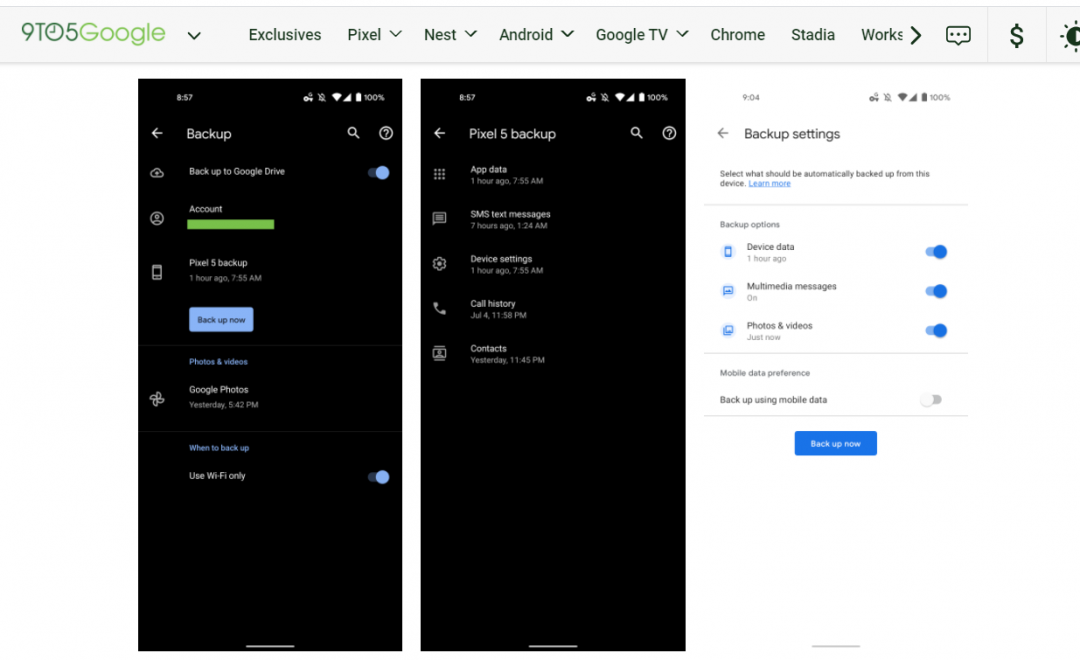Click the search icon in Backup screen
This screenshot has width=1080, height=660.
pyautogui.click(x=353, y=133)
